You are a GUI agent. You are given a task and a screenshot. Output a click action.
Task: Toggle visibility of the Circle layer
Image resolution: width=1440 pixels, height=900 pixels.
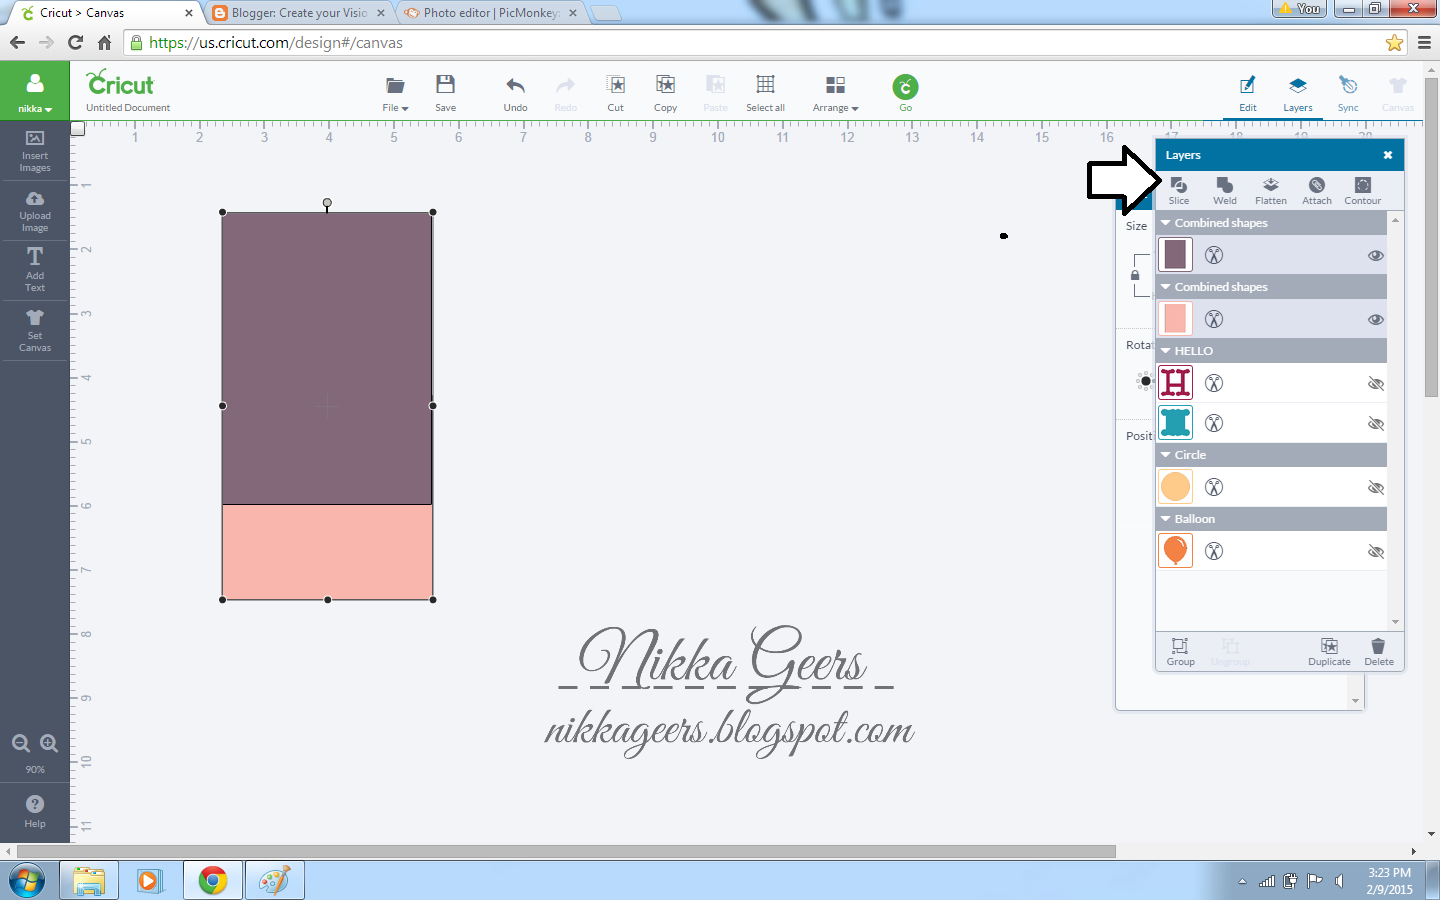1376,487
